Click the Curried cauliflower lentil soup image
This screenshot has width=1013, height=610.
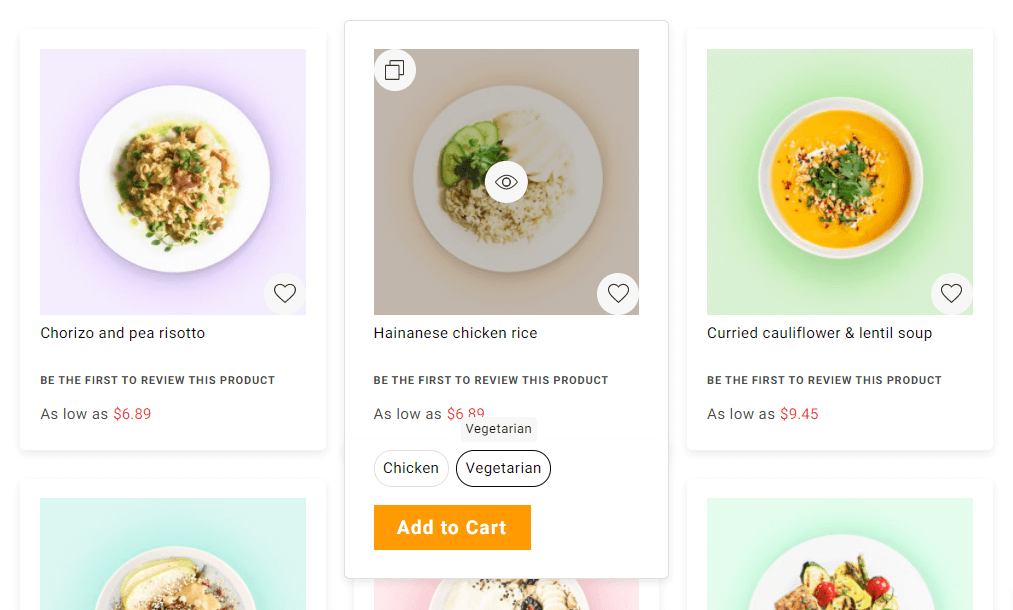[840, 181]
